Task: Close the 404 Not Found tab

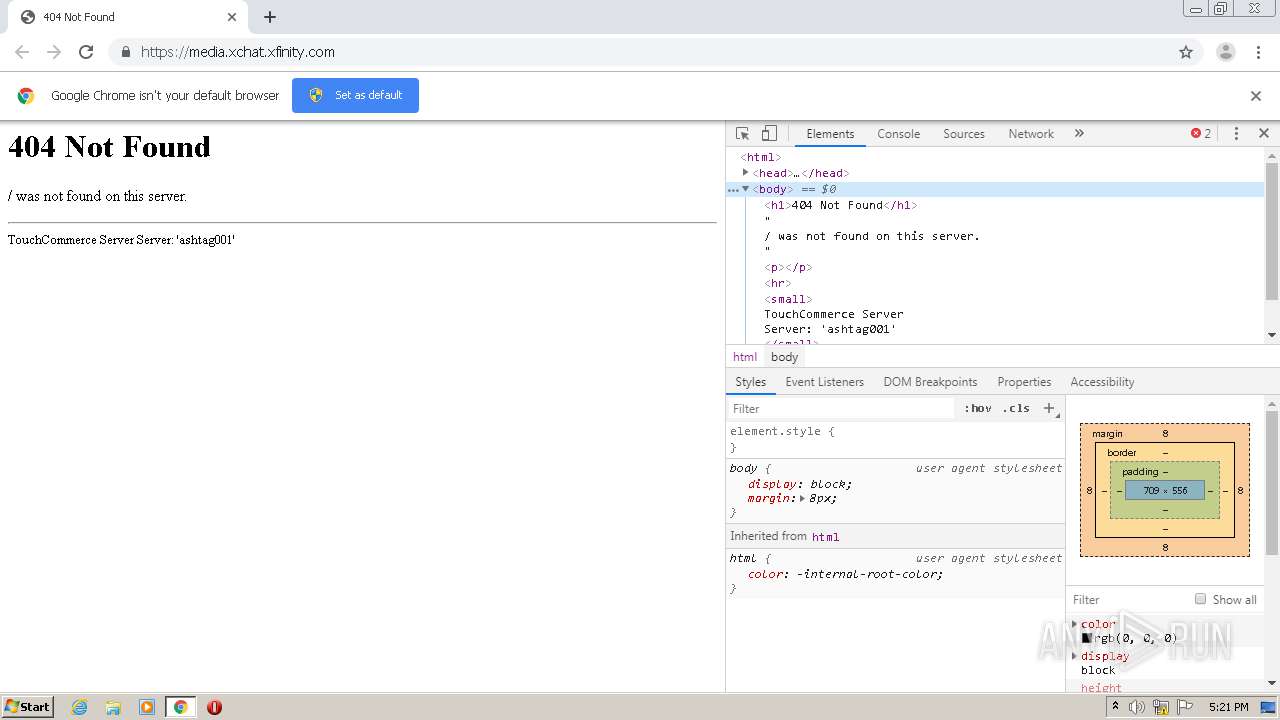Action: coord(232,17)
